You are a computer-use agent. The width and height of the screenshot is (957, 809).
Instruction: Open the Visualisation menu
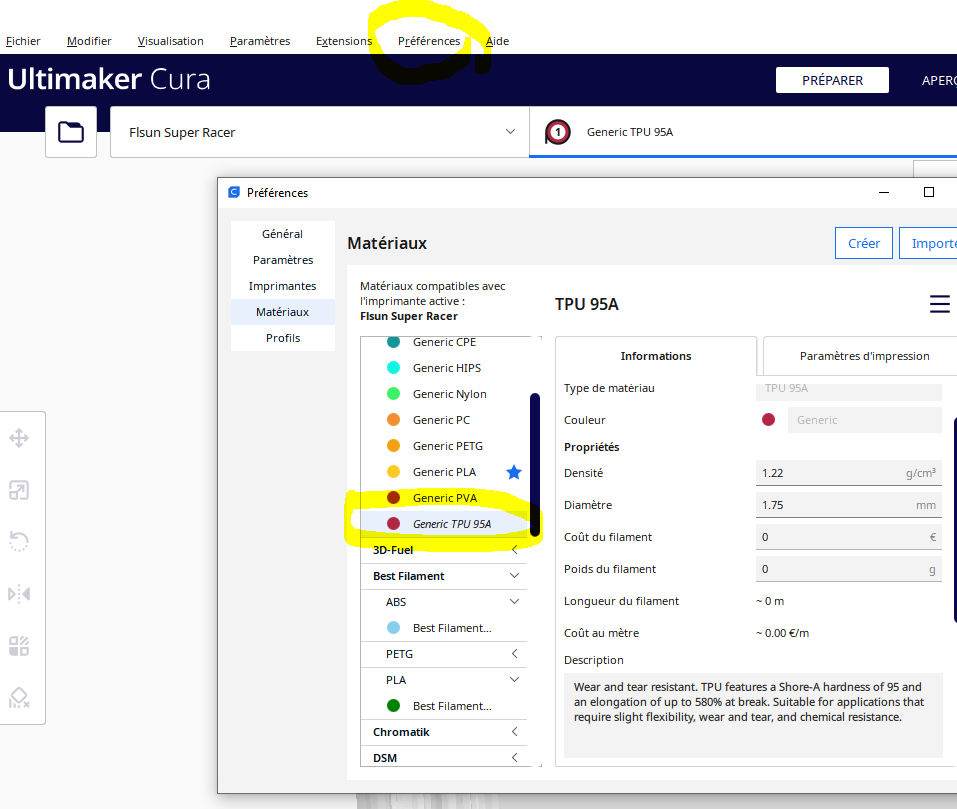point(170,41)
